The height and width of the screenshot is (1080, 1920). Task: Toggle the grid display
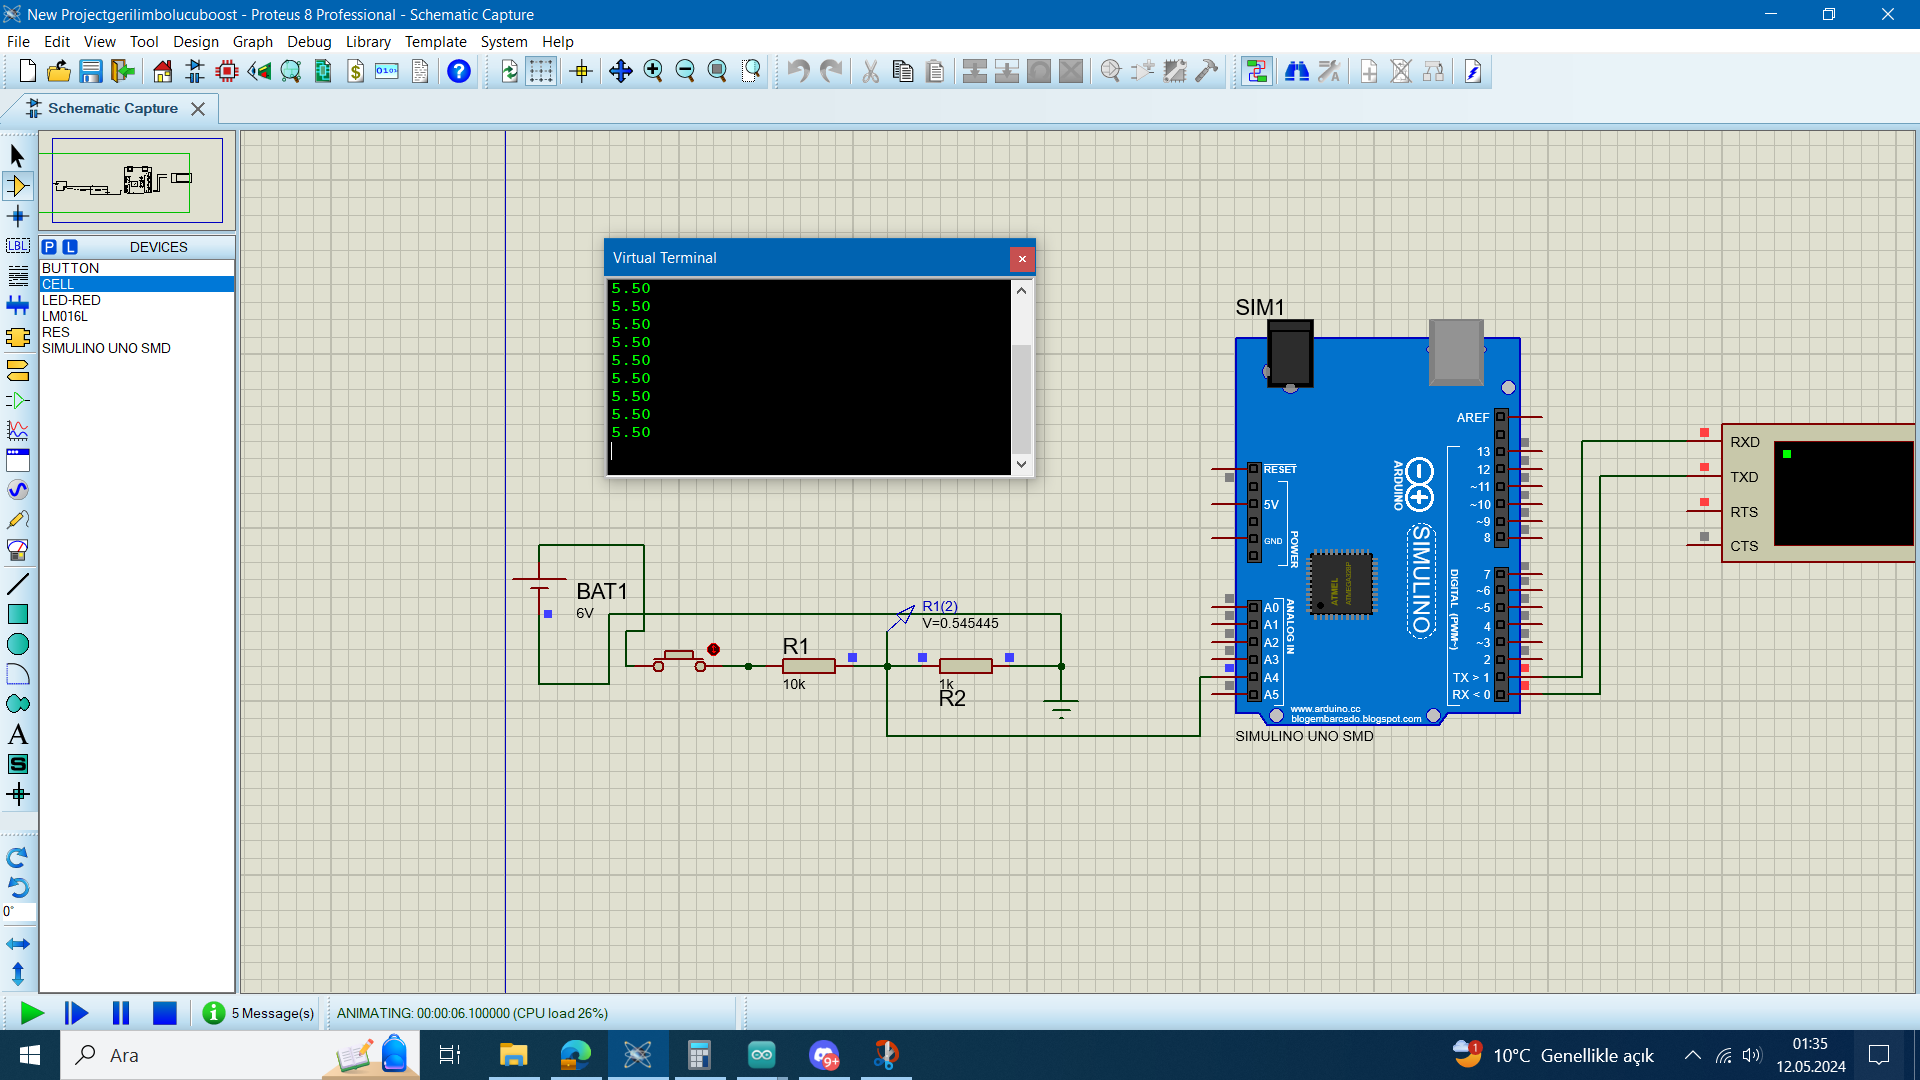coord(540,71)
